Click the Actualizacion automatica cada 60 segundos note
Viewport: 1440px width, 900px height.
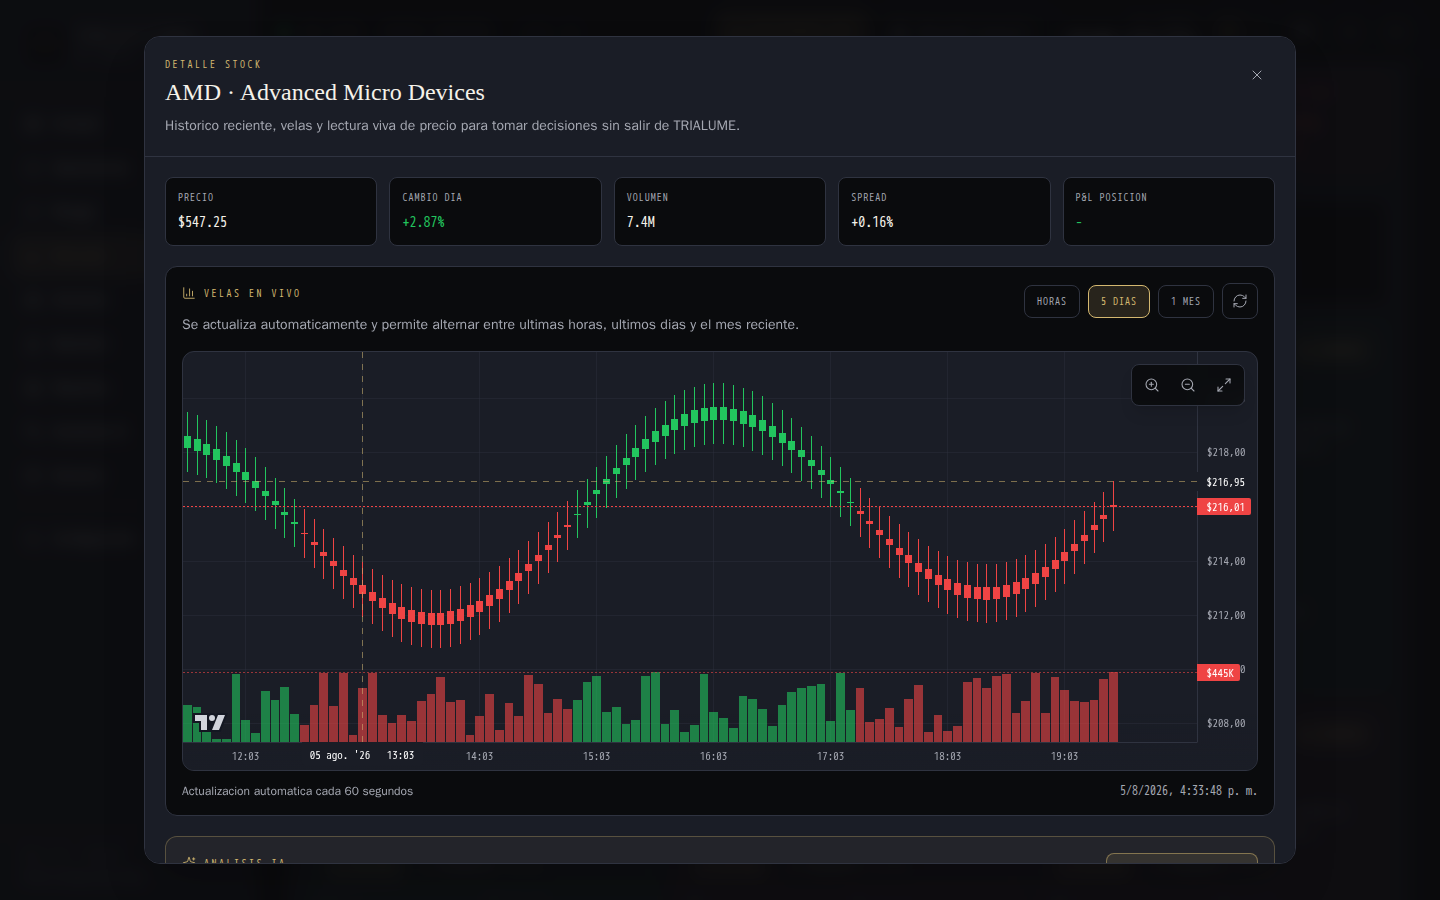(x=297, y=791)
